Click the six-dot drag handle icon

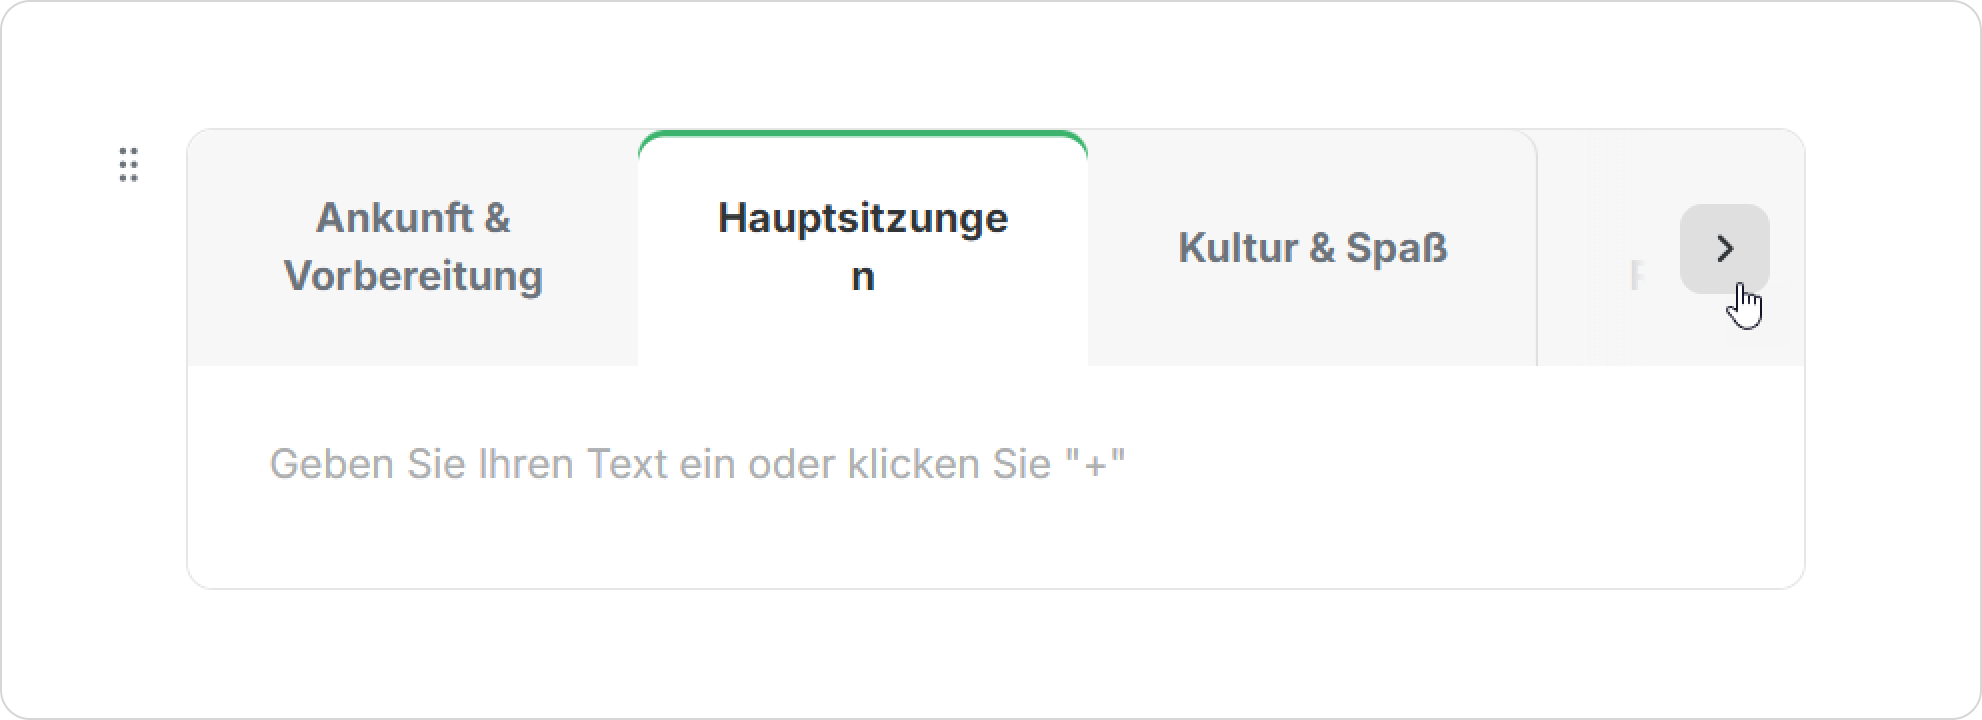coord(128,165)
